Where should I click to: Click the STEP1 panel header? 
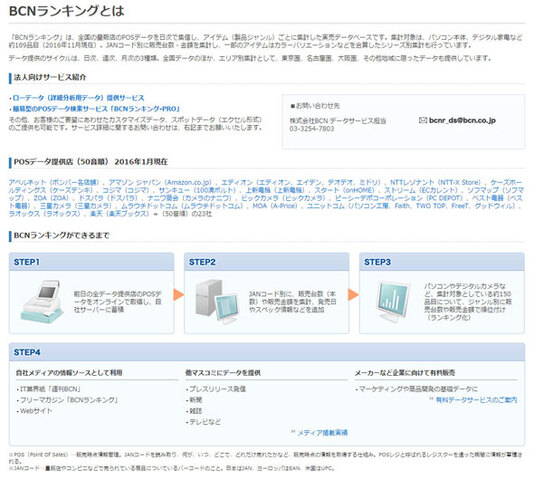[x=92, y=262]
